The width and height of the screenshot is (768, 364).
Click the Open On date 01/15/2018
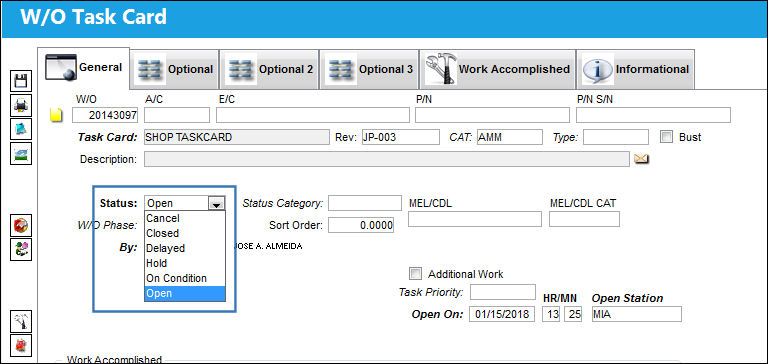[x=502, y=314]
